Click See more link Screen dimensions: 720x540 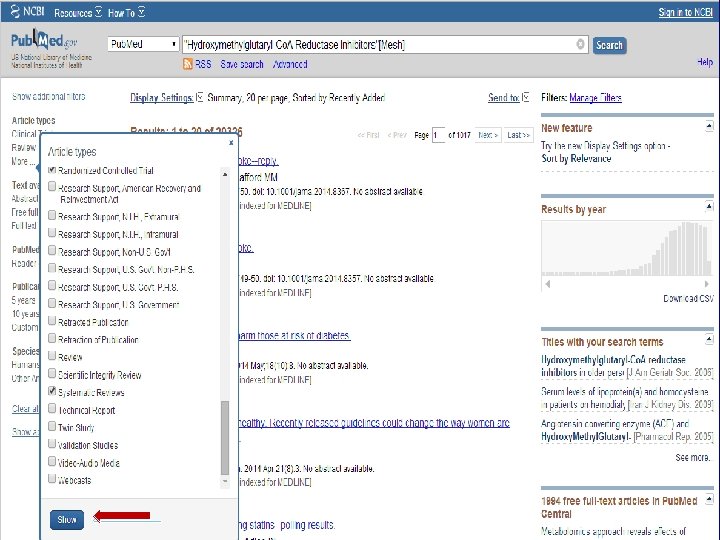click(x=692, y=457)
